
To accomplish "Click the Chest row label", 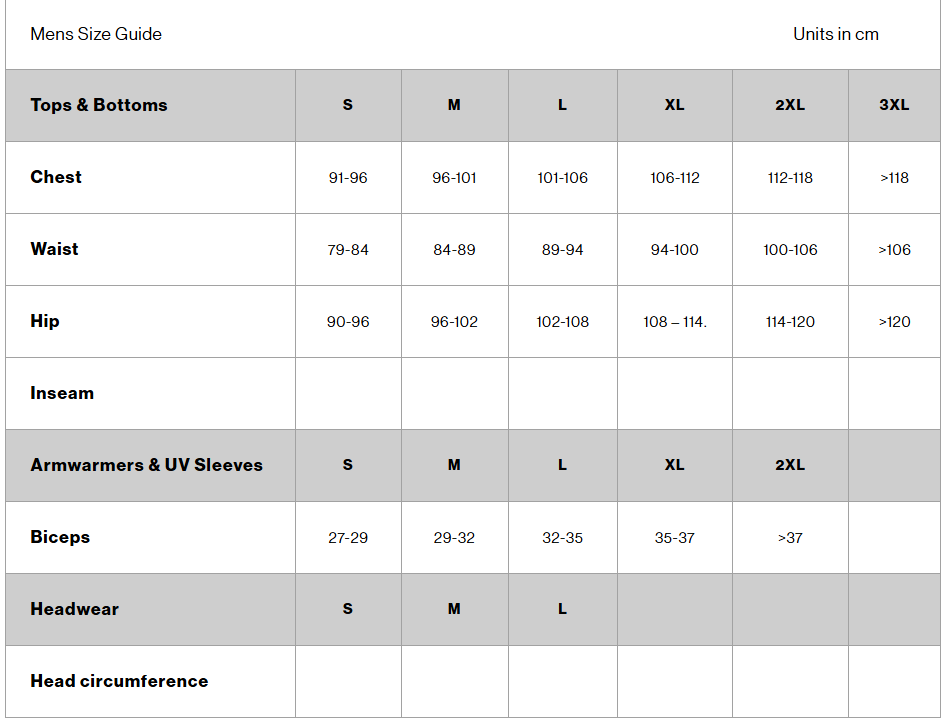I will point(56,177).
